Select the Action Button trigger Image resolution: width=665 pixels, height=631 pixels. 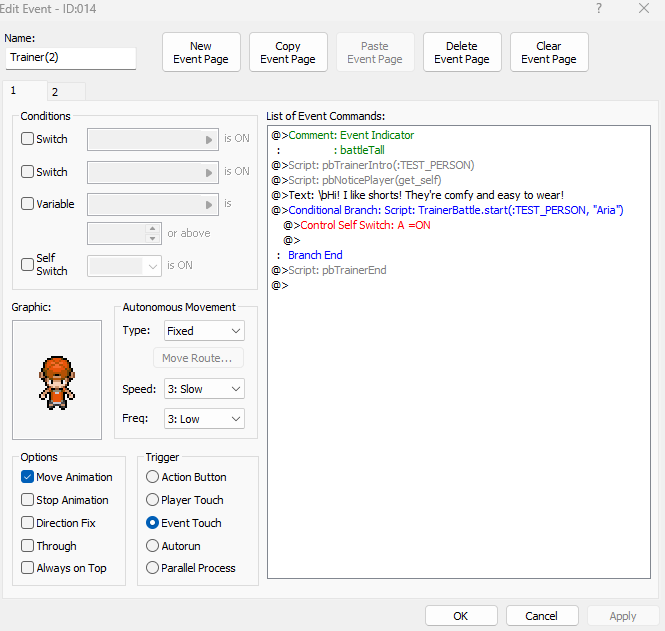[153, 477]
